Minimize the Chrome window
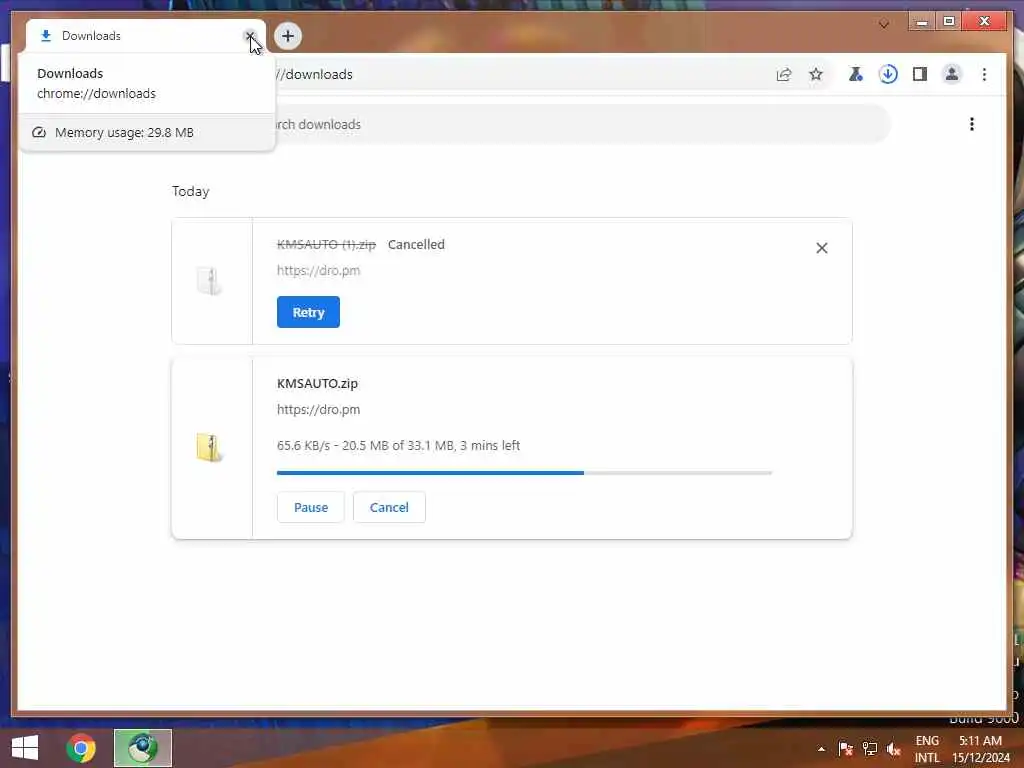The width and height of the screenshot is (1024, 768). pos(922,22)
